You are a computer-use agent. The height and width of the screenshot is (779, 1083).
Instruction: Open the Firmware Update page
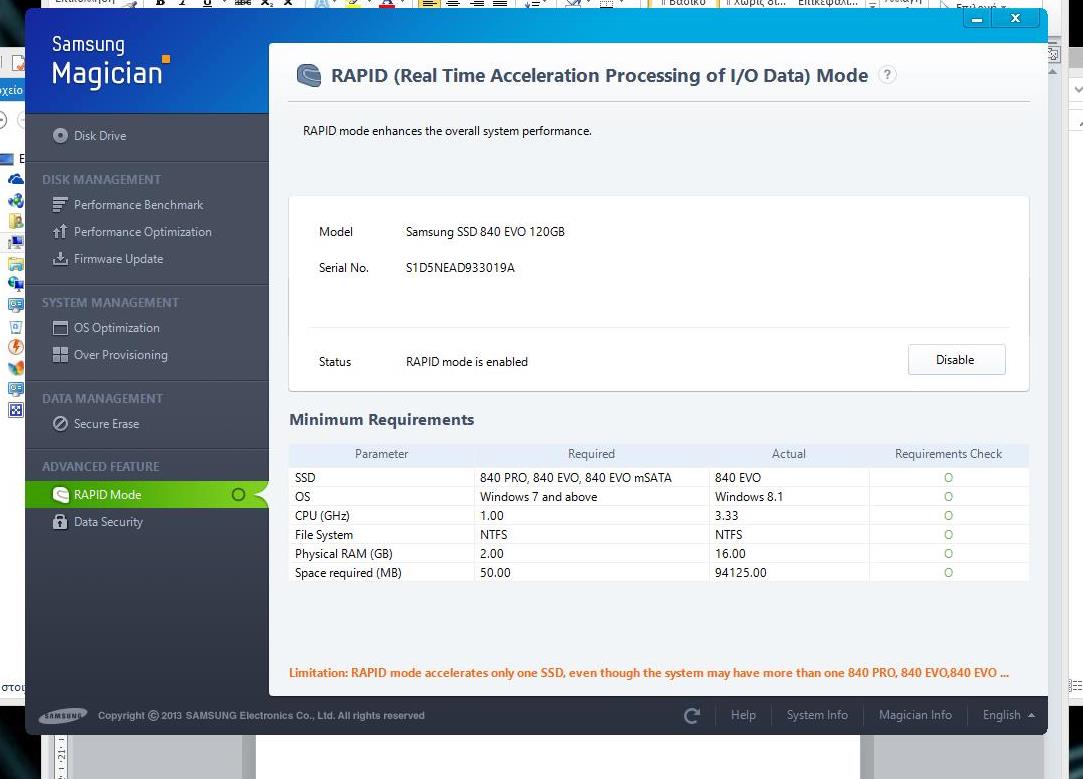[x=108, y=258]
